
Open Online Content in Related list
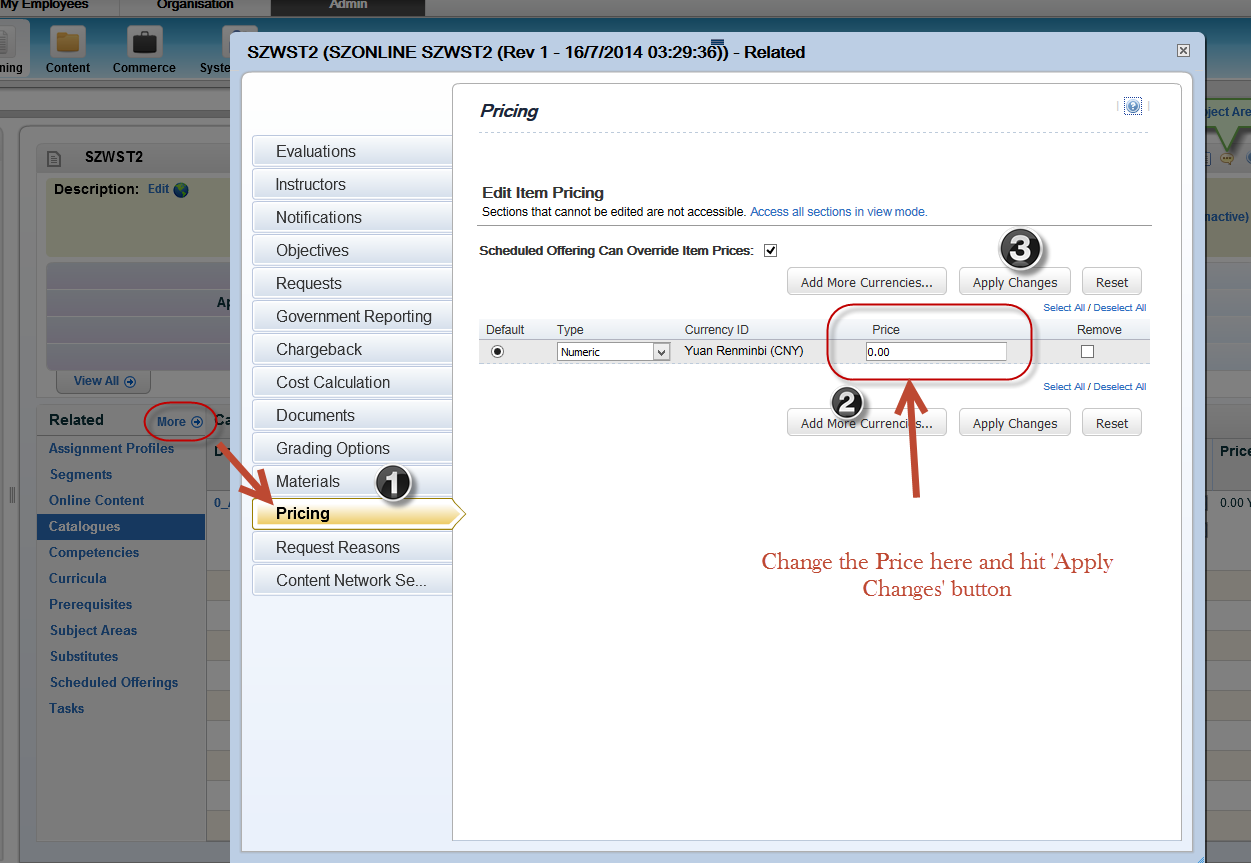pos(97,500)
